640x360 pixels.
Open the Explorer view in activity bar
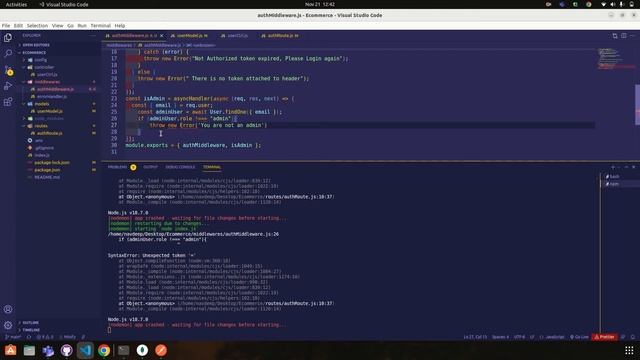(x=8, y=38)
